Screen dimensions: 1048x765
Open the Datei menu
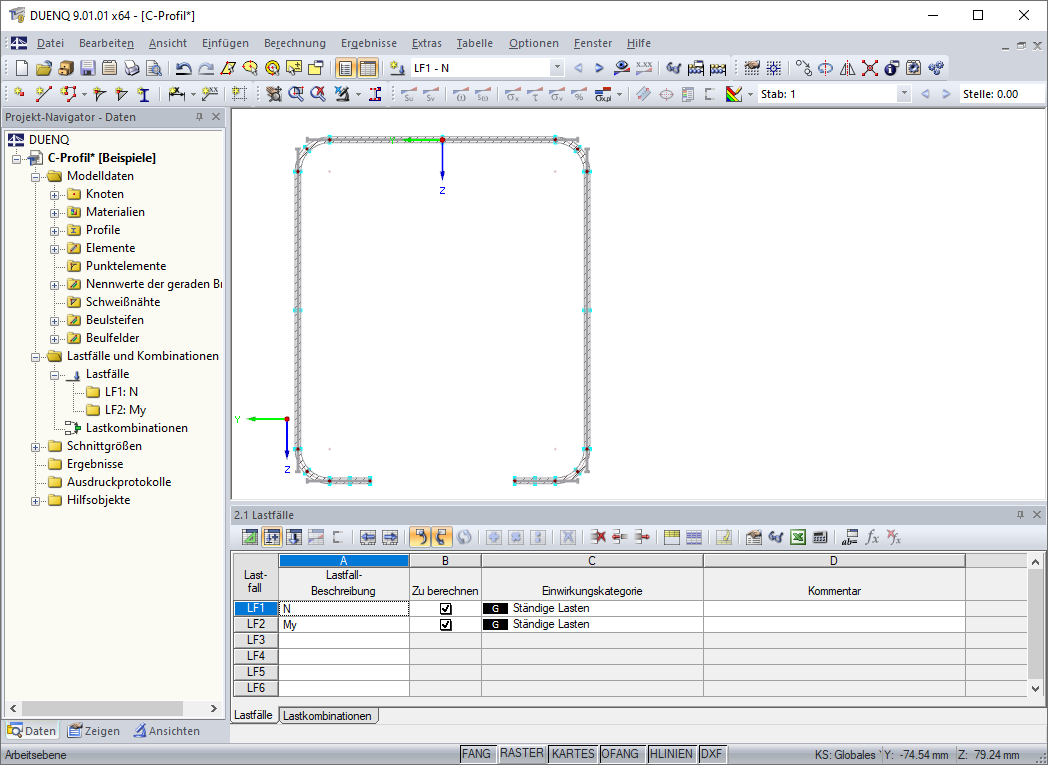[x=50, y=43]
